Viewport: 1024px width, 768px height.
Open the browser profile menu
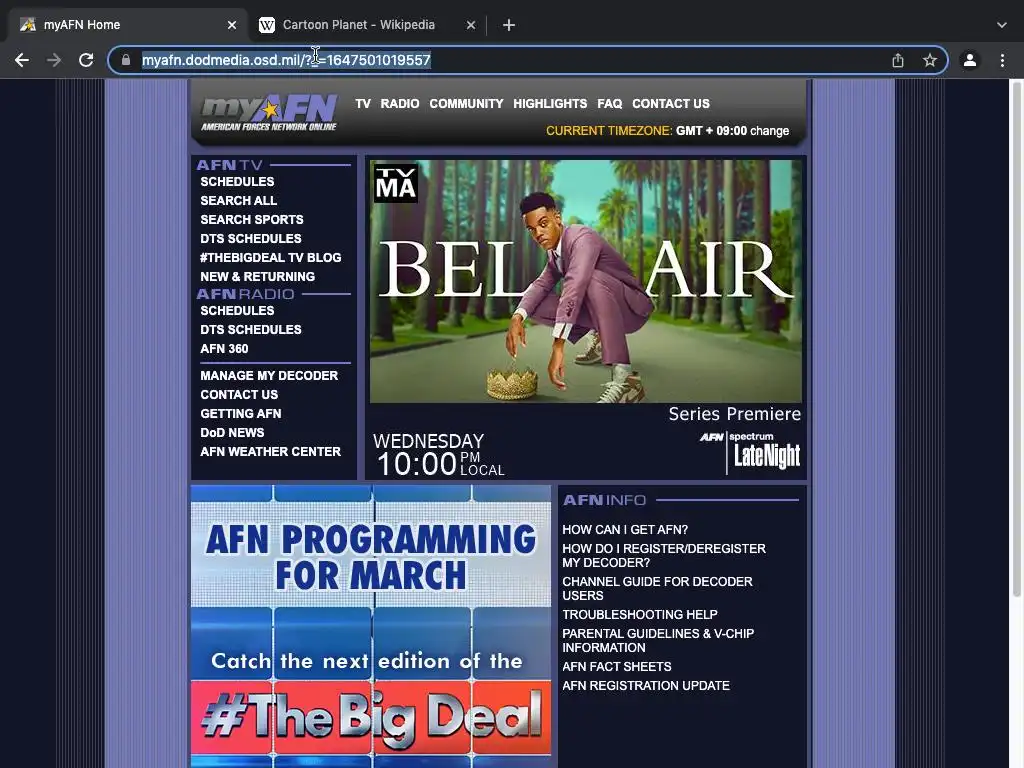click(970, 60)
